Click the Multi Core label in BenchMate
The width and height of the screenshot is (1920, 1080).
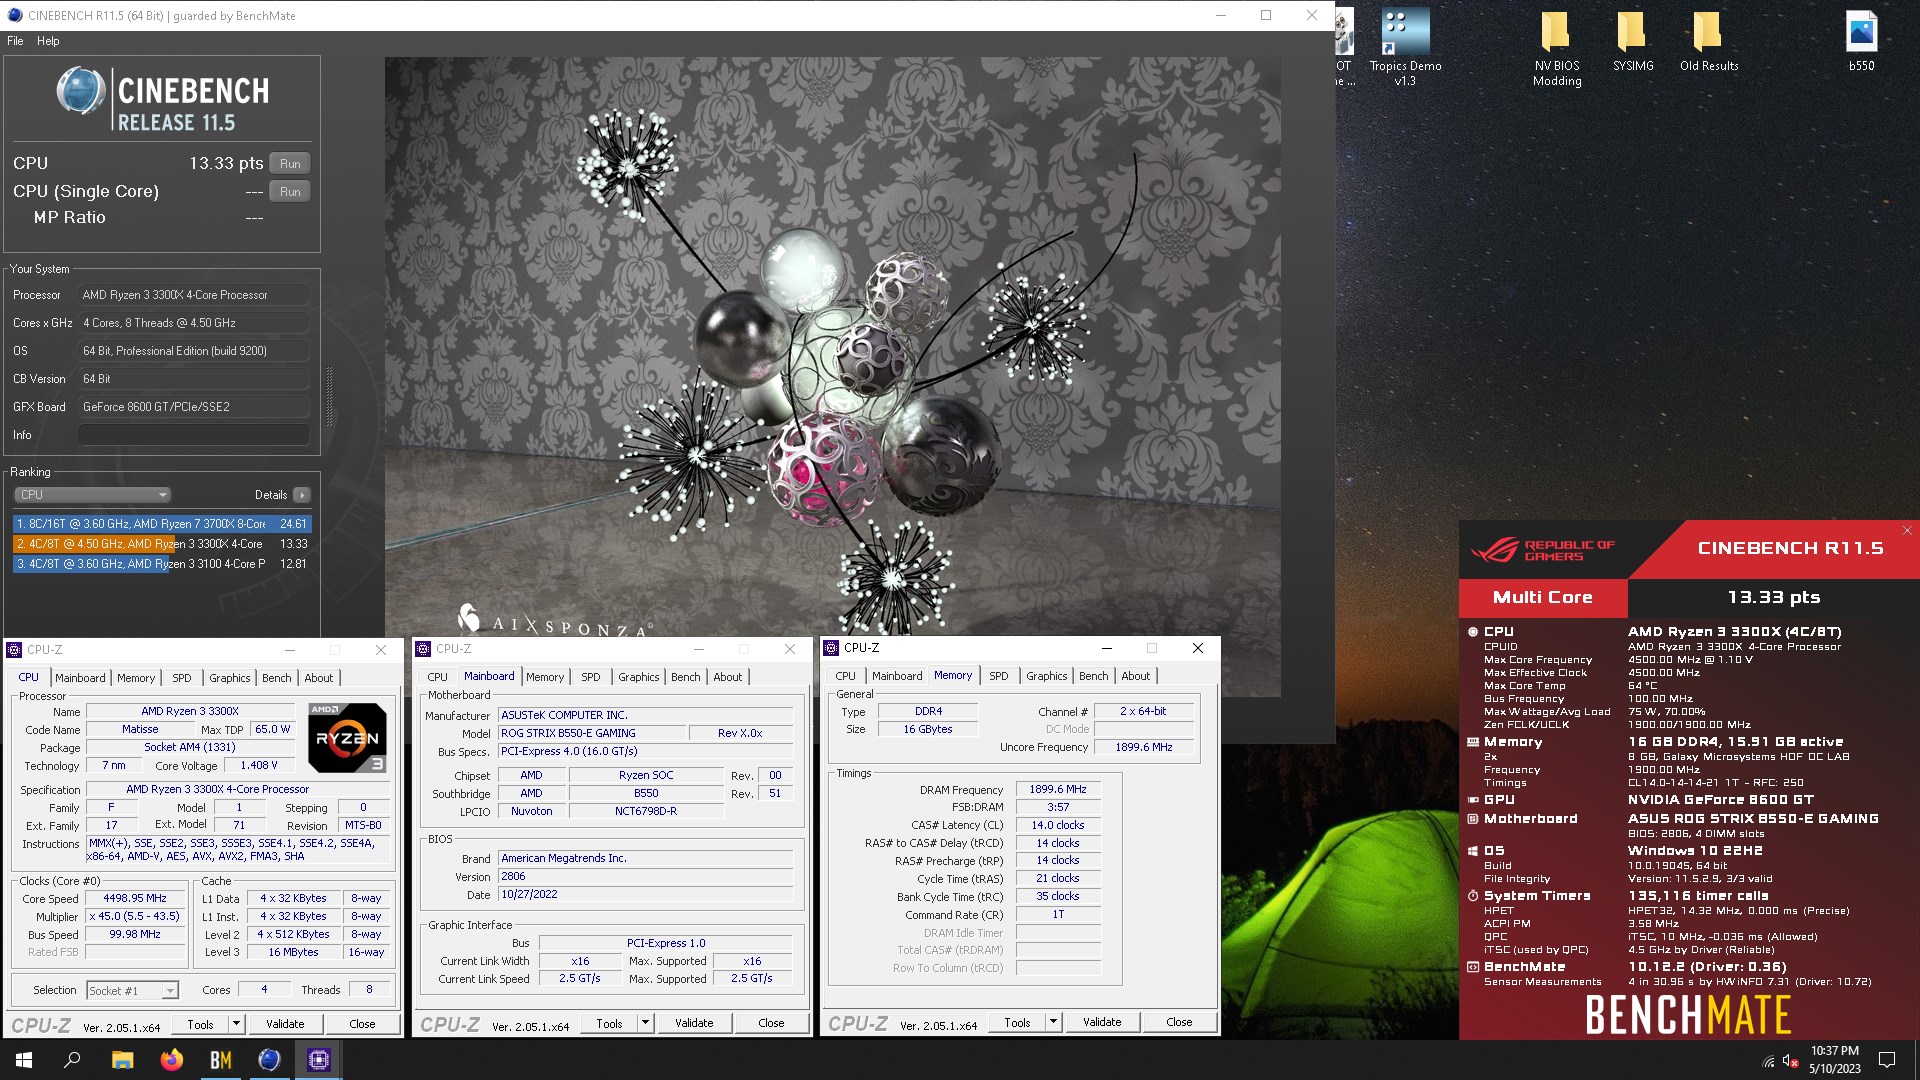point(1543,597)
